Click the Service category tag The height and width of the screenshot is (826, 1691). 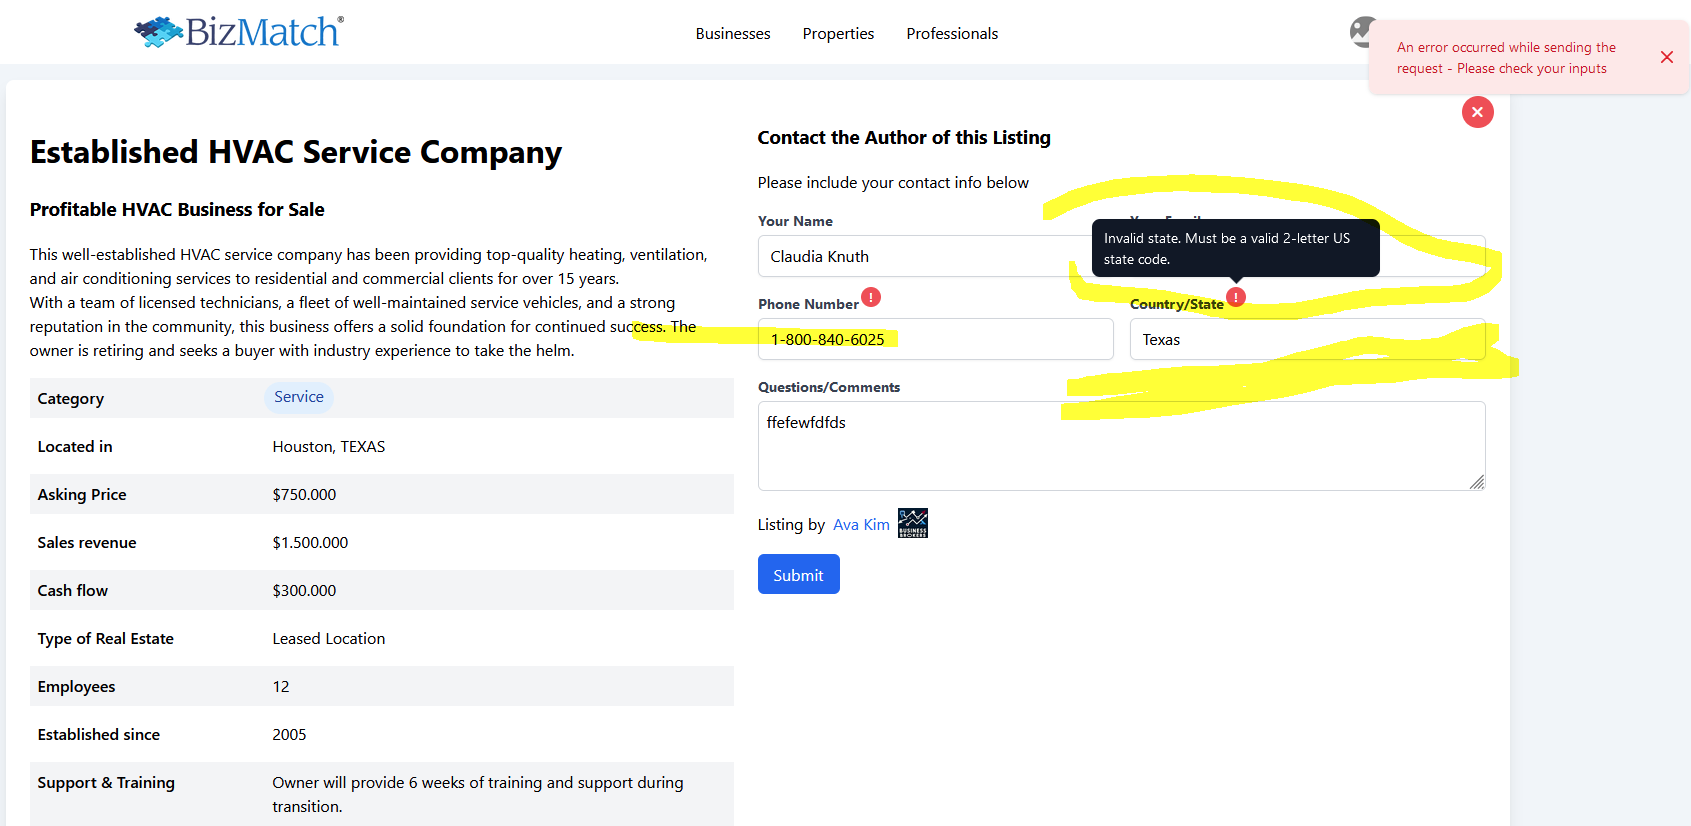[x=298, y=397]
